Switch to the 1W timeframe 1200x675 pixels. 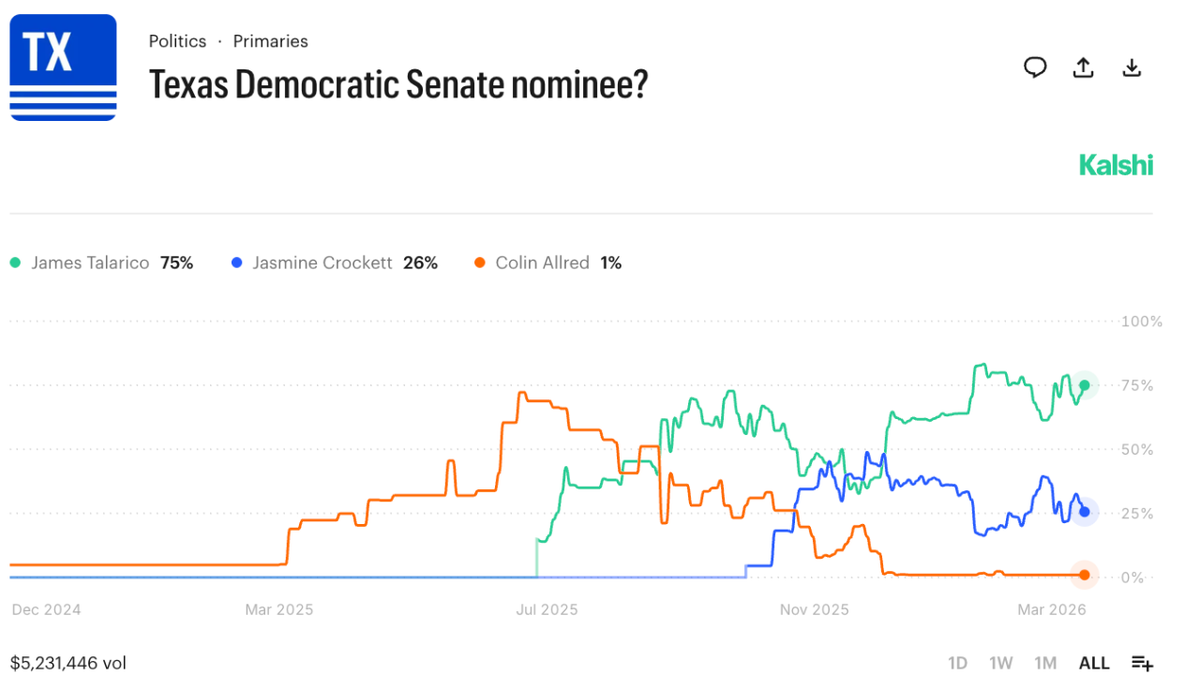click(x=1000, y=662)
